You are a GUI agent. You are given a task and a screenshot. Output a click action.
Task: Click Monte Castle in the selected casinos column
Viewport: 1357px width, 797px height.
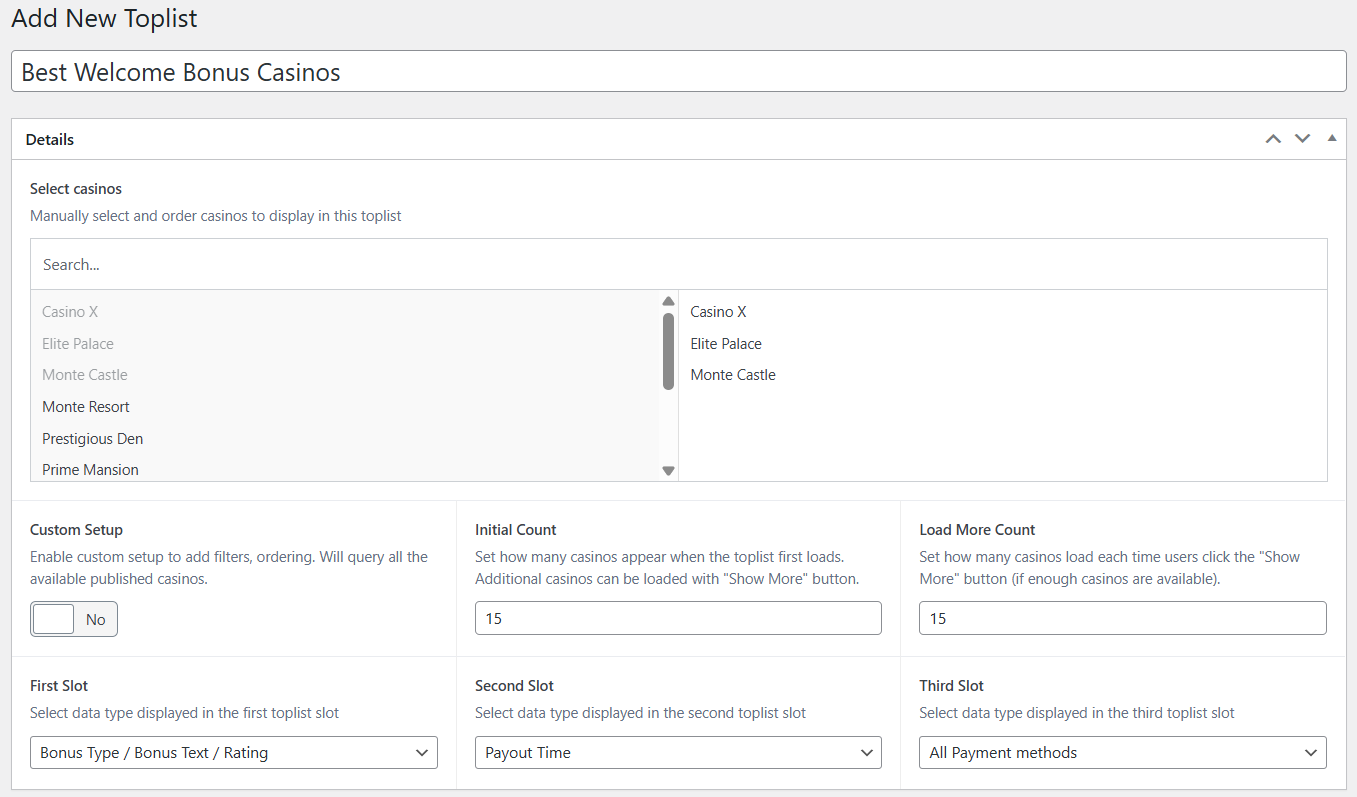[733, 374]
